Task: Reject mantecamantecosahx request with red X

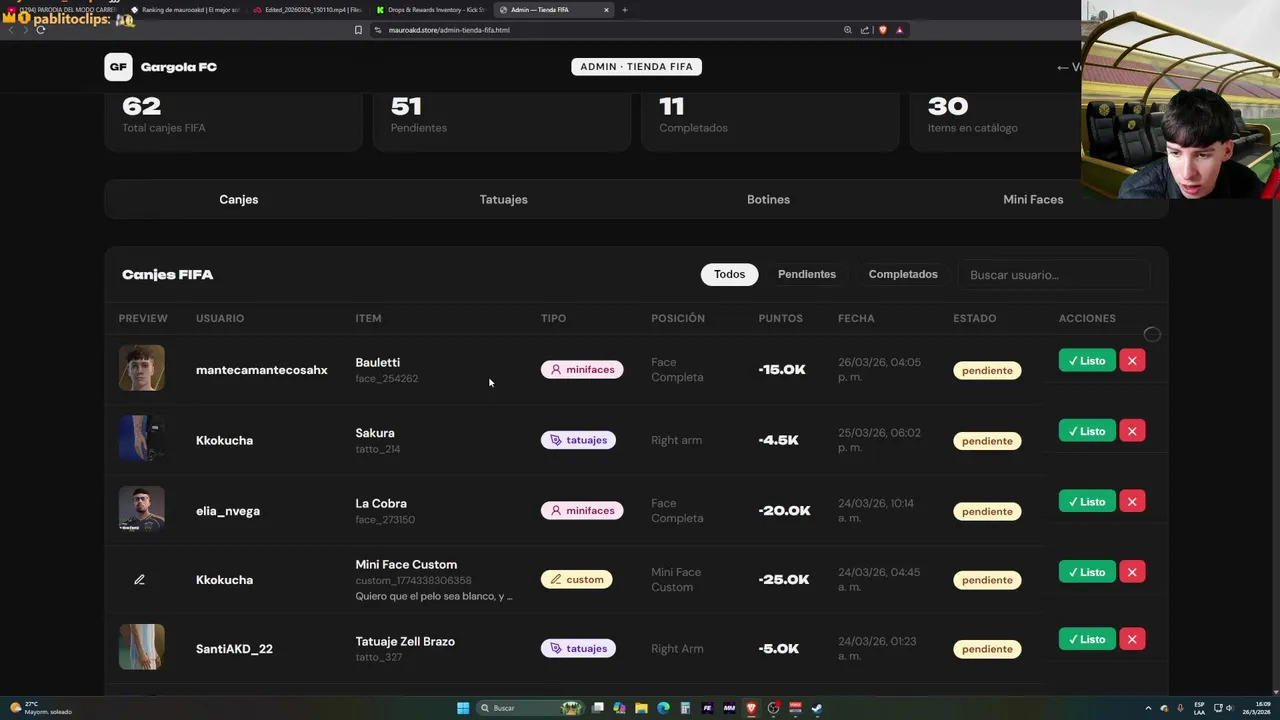Action: 1132,360
